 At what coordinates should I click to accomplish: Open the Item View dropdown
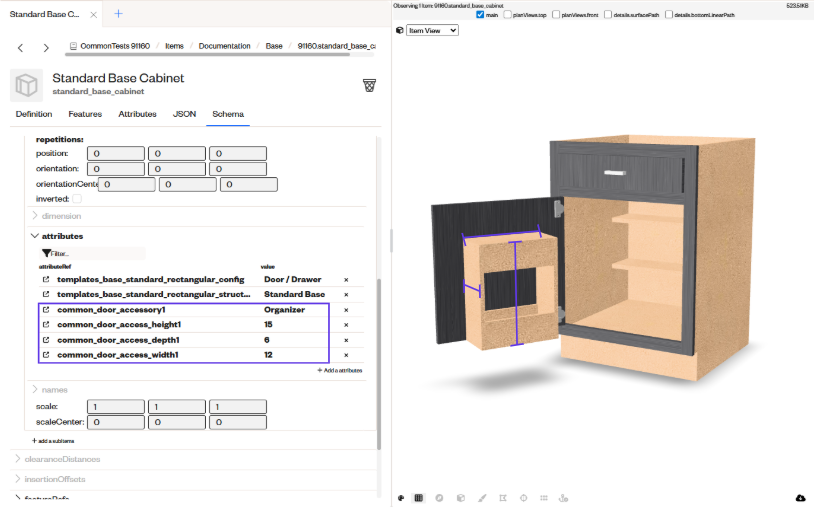point(432,31)
